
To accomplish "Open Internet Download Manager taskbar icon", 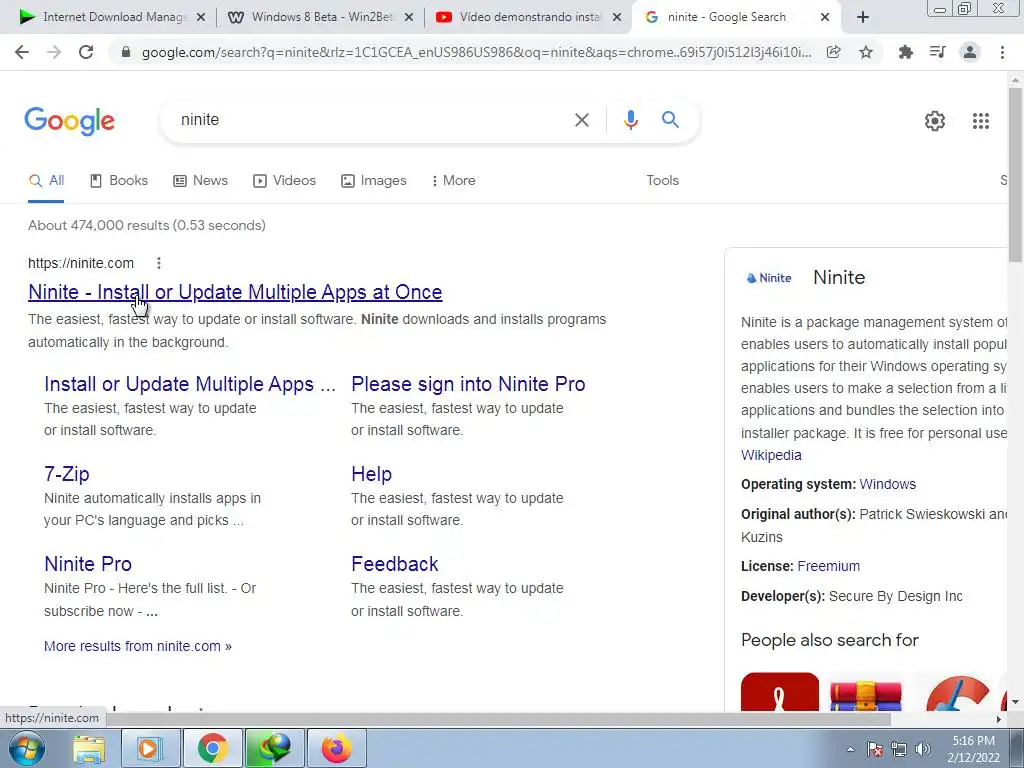I will [x=274, y=748].
